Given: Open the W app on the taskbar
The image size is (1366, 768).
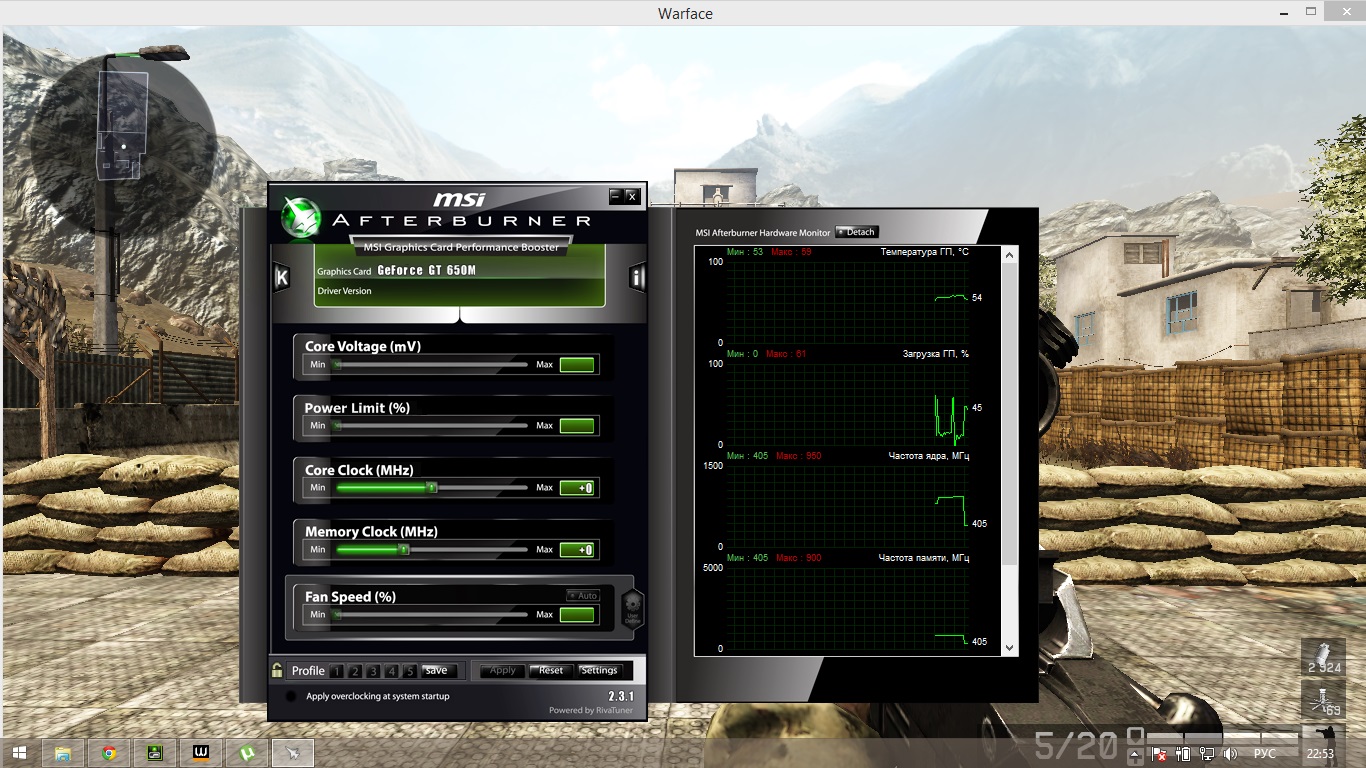Looking at the screenshot, I should 200,753.
